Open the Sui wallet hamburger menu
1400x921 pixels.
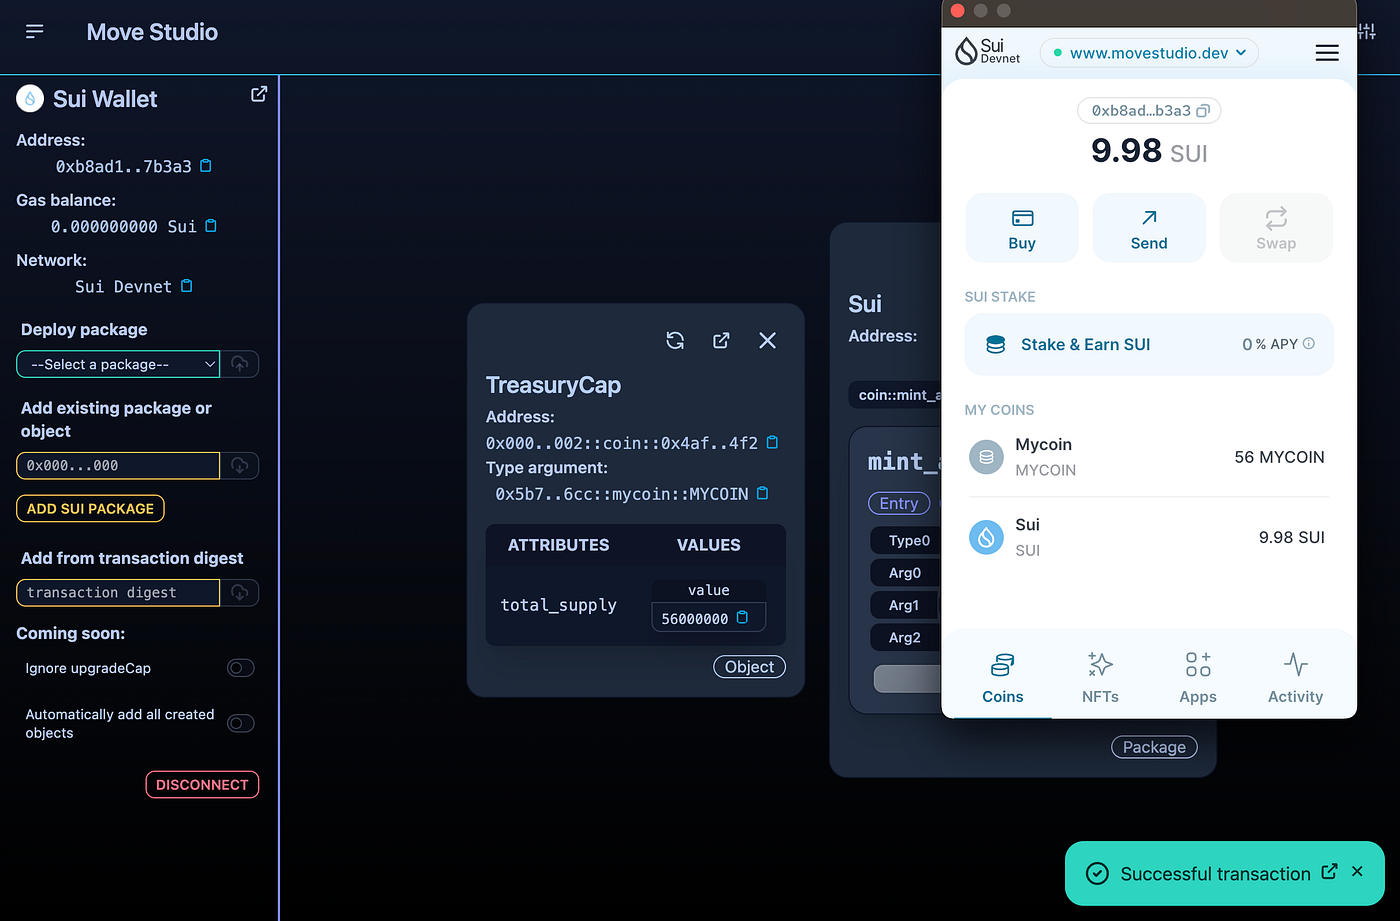pos(1327,53)
